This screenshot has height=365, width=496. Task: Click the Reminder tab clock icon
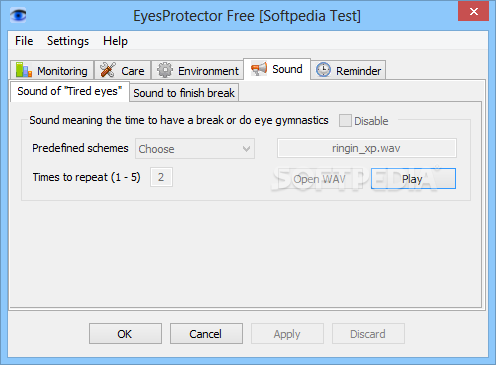click(323, 70)
